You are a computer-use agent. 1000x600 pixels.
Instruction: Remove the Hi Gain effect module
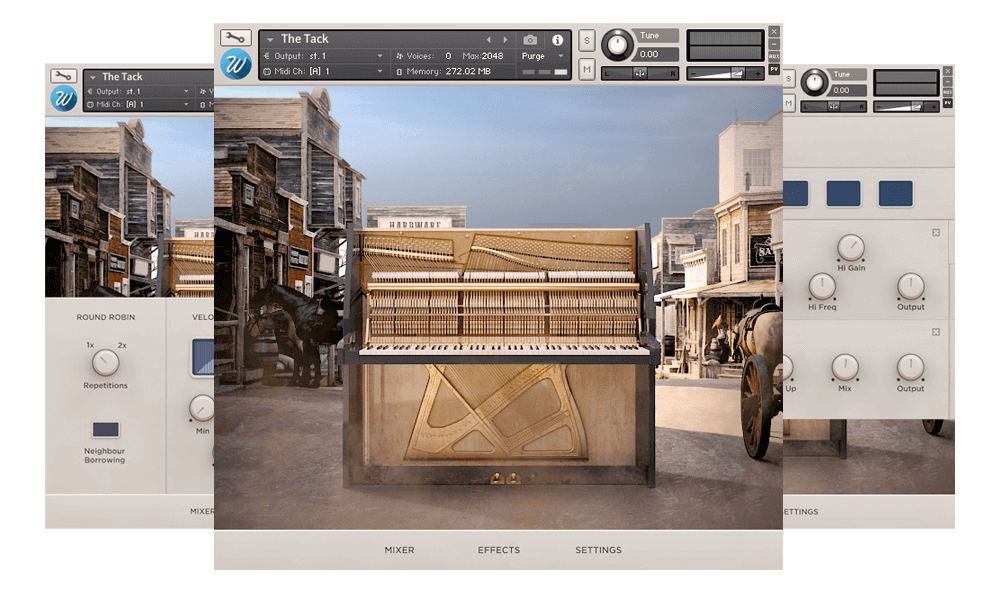pyautogui.click(x=937, y=231)
